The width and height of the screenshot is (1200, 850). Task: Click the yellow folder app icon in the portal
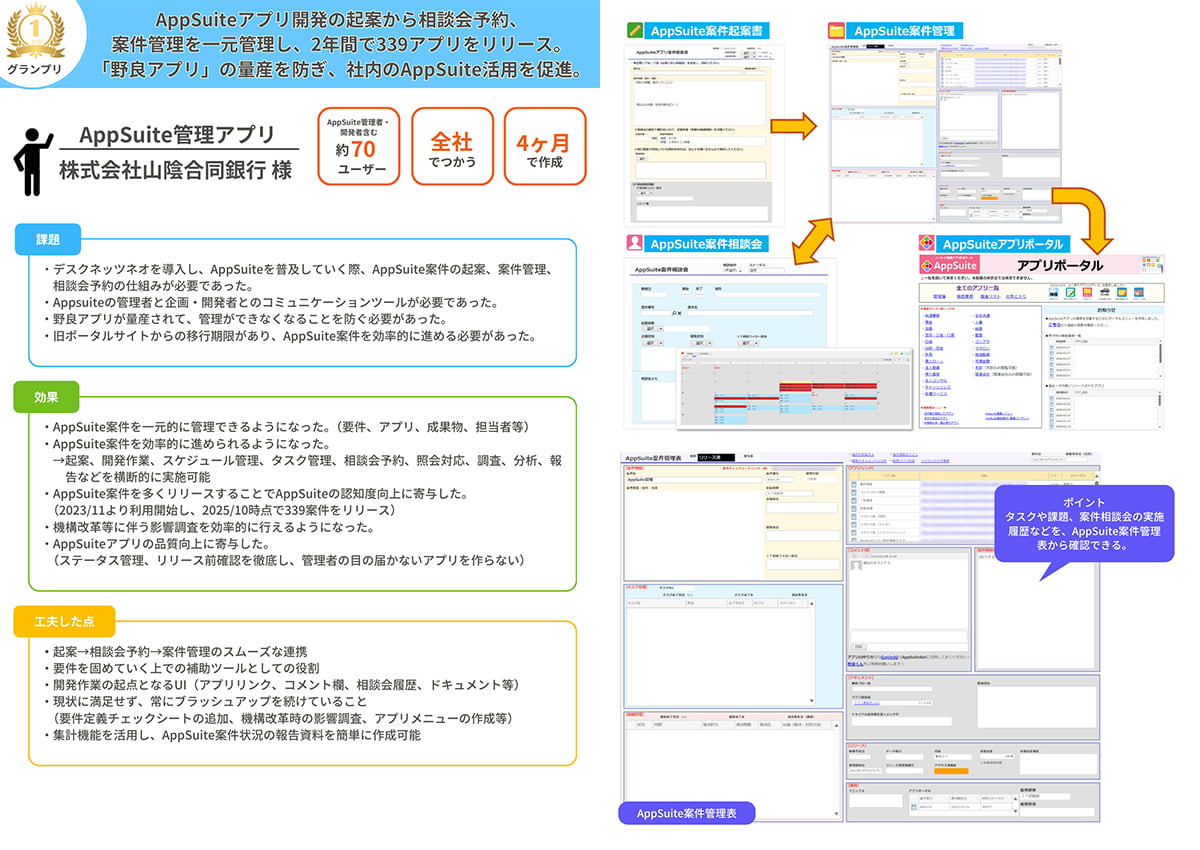click(1121, 292)
